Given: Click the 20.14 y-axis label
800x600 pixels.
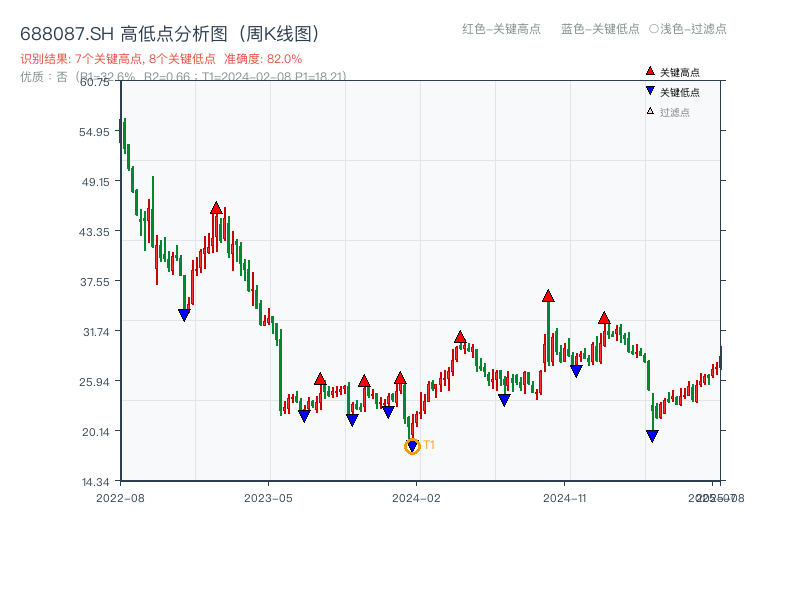Looking at the screenshot, I should point(95,432).
